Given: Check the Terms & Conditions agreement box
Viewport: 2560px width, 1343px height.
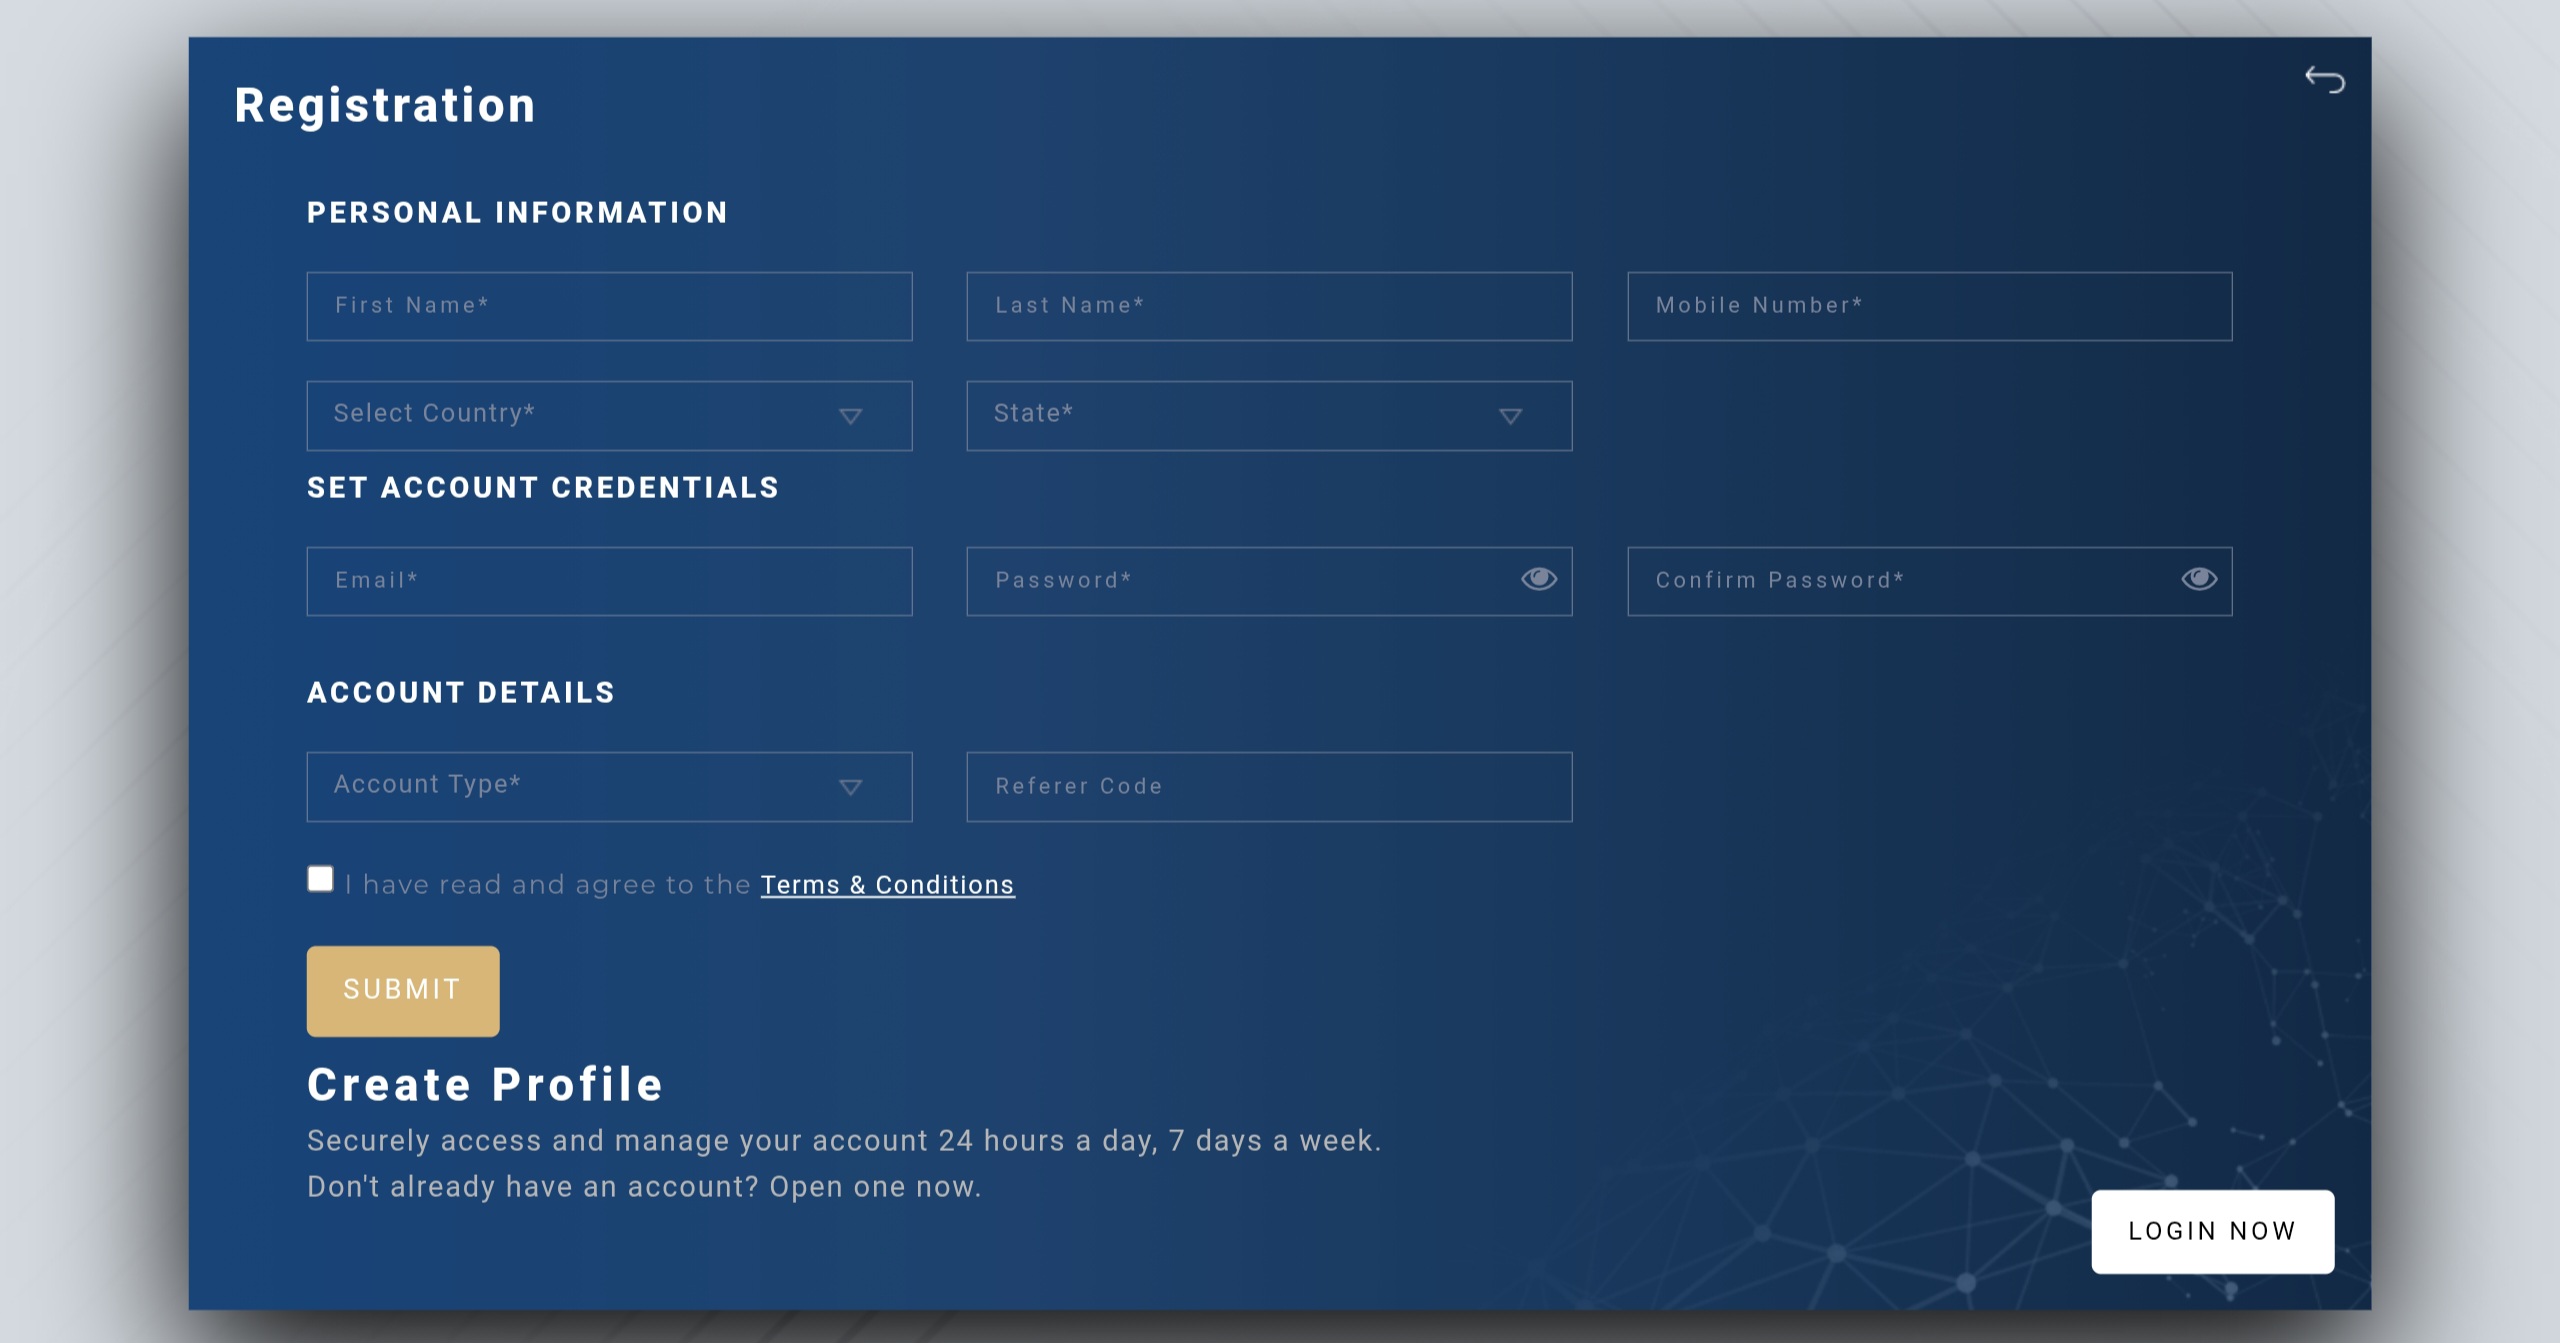Looking at the screenshot, I should point(320,879).
